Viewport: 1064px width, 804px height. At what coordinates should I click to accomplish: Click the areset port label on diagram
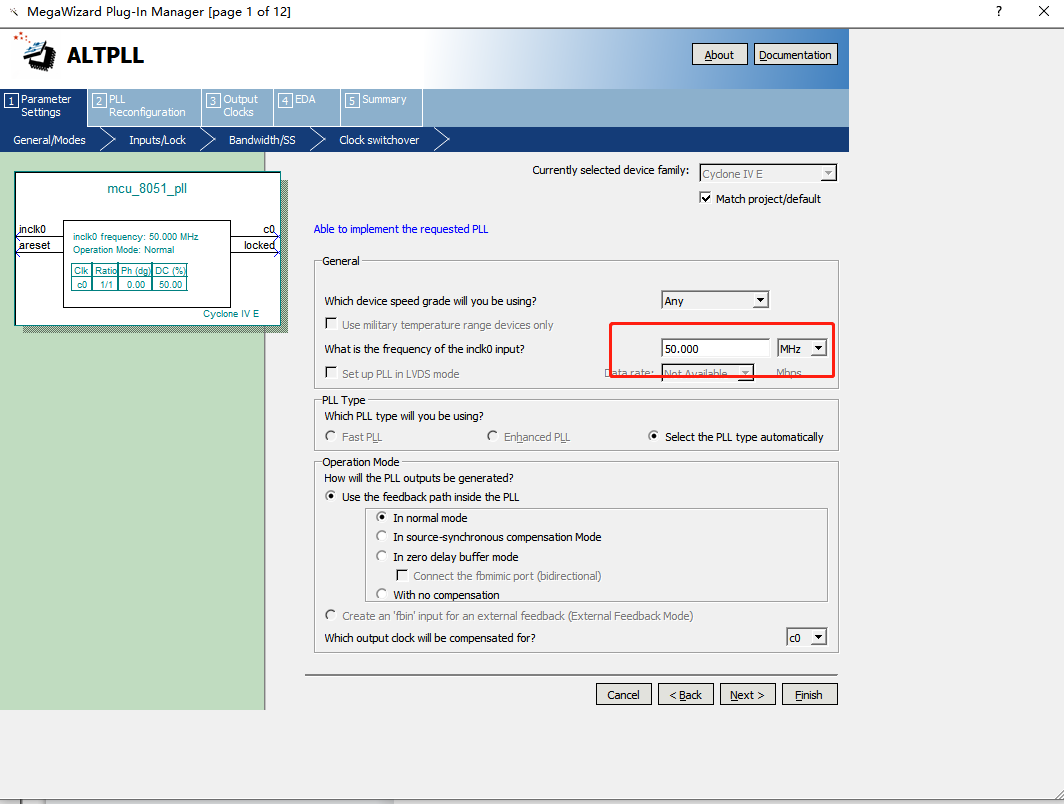[35, 245]
